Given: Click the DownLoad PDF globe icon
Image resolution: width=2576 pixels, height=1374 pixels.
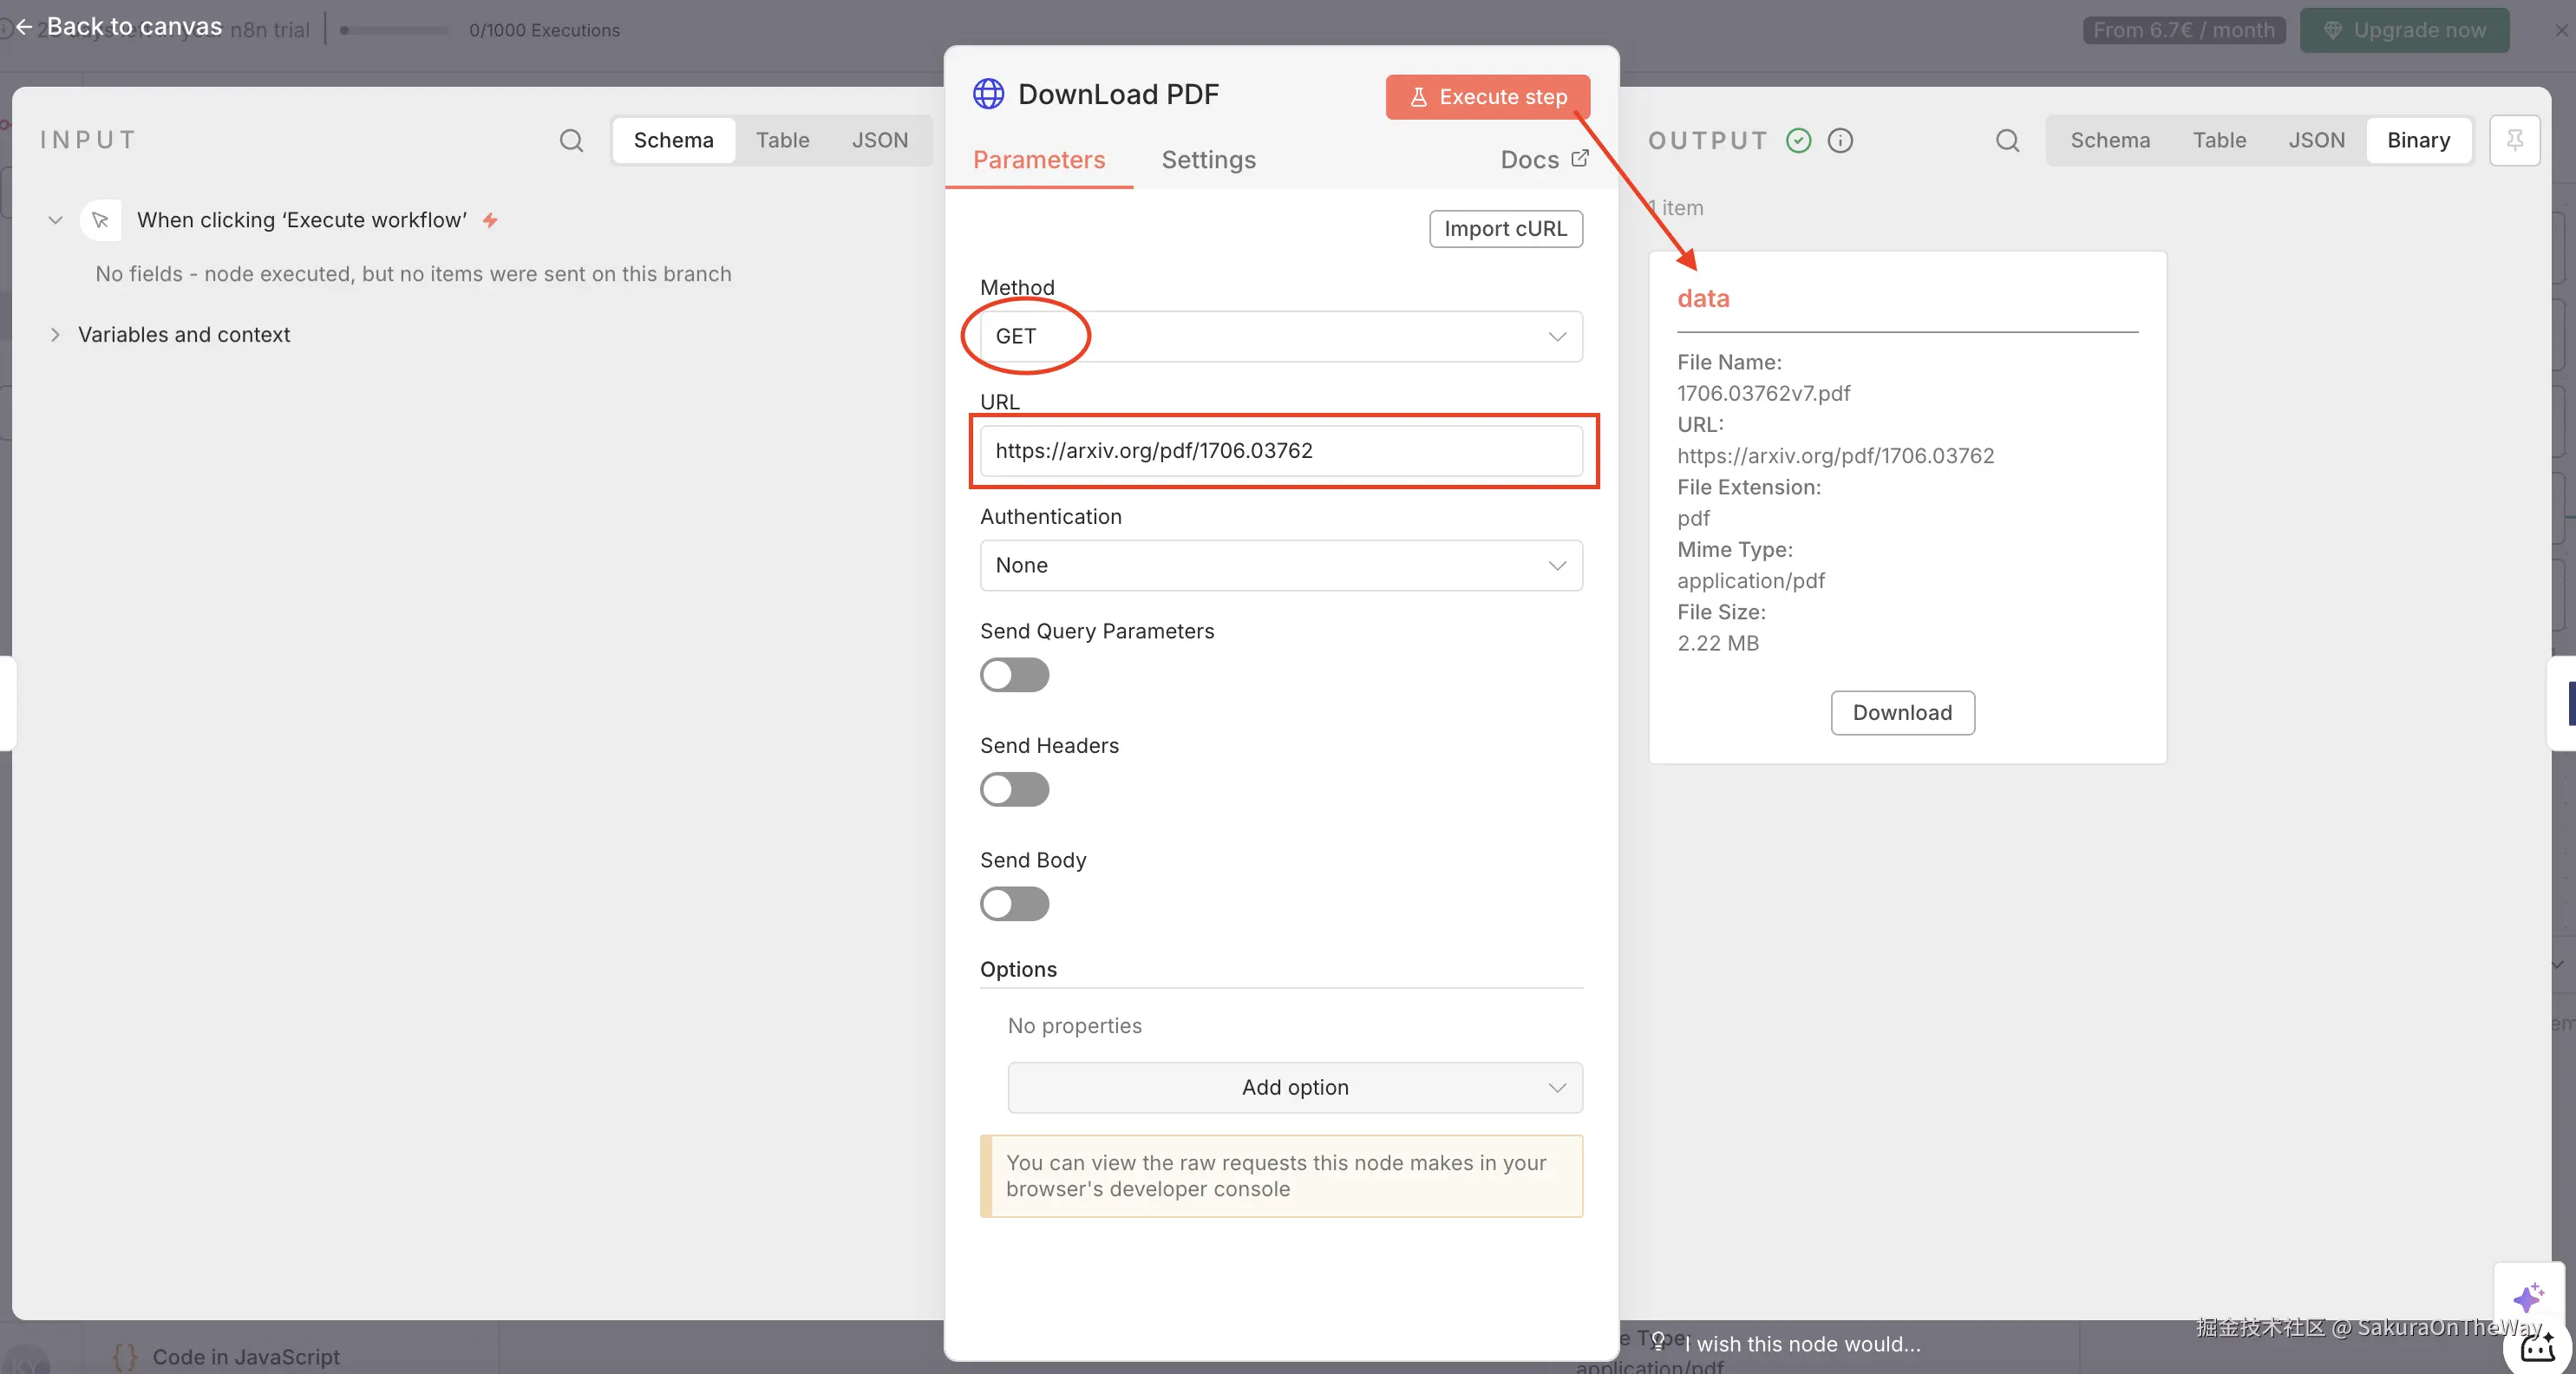Looking at the screenshot, I should point(988,94).
